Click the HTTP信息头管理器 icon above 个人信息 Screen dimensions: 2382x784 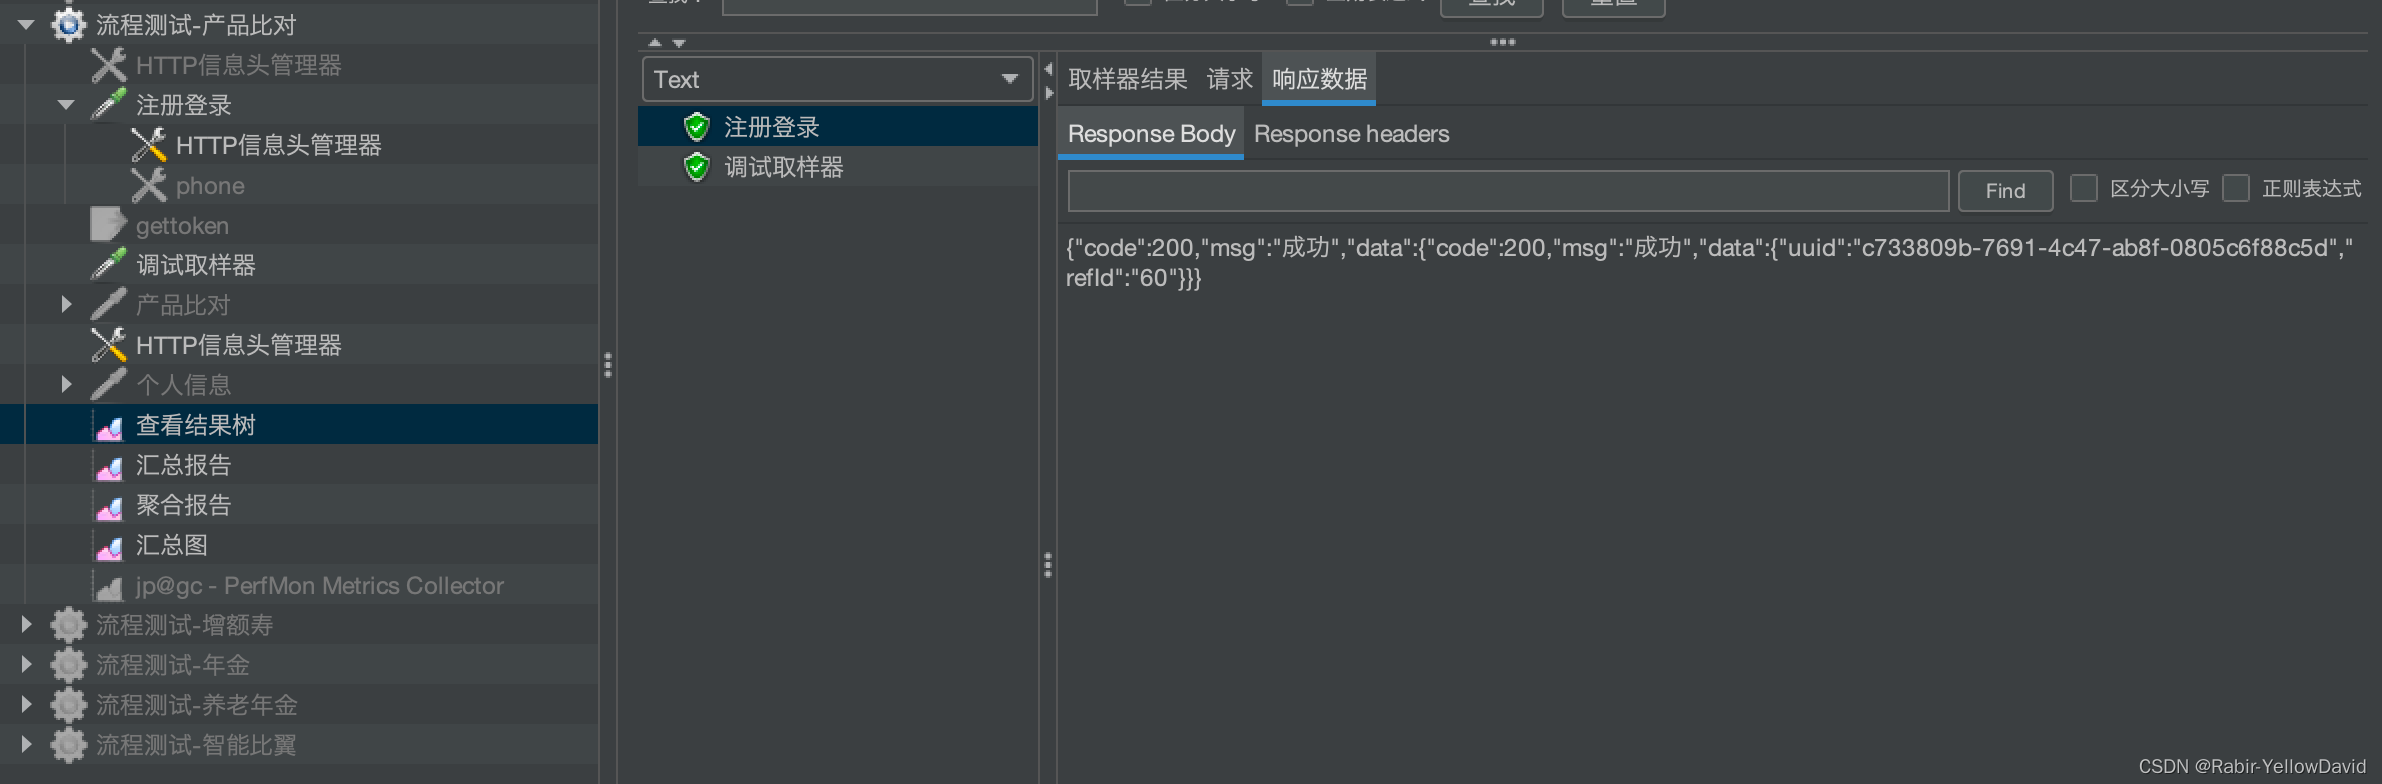108,345
